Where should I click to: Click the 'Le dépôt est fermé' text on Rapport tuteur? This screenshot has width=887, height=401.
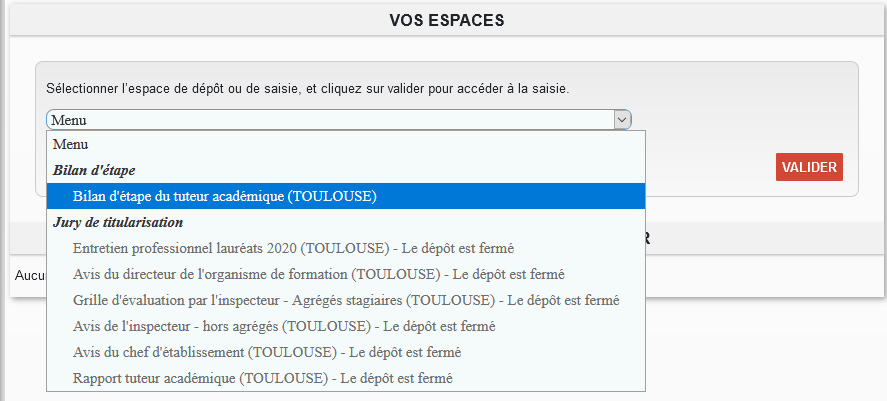click(396, 378)
